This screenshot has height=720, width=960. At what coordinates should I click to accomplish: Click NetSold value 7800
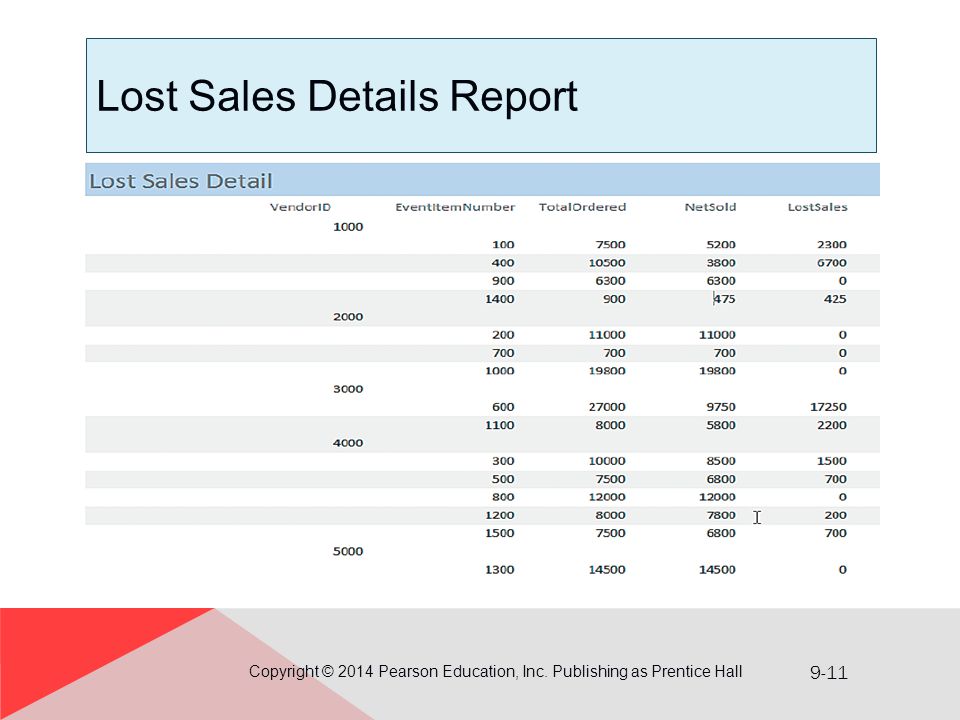tap(721, 515)
